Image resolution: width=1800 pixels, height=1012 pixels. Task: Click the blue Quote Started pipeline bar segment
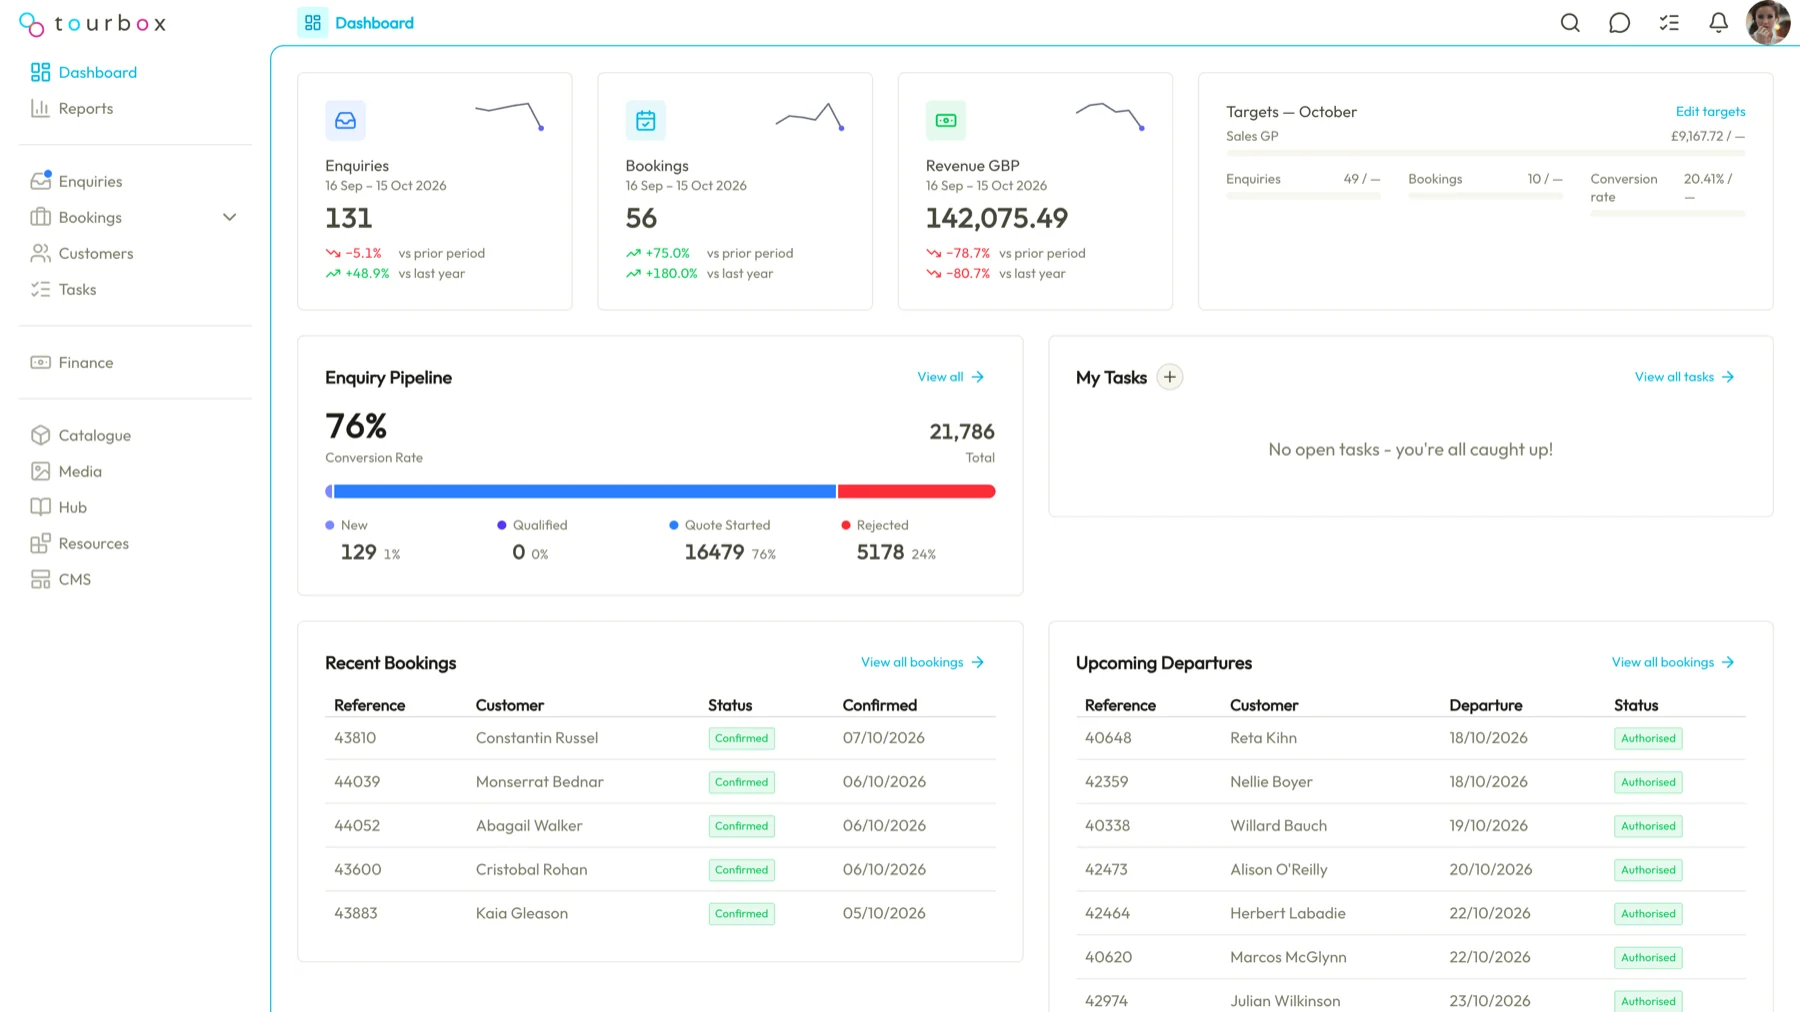[x=584, y=491]
